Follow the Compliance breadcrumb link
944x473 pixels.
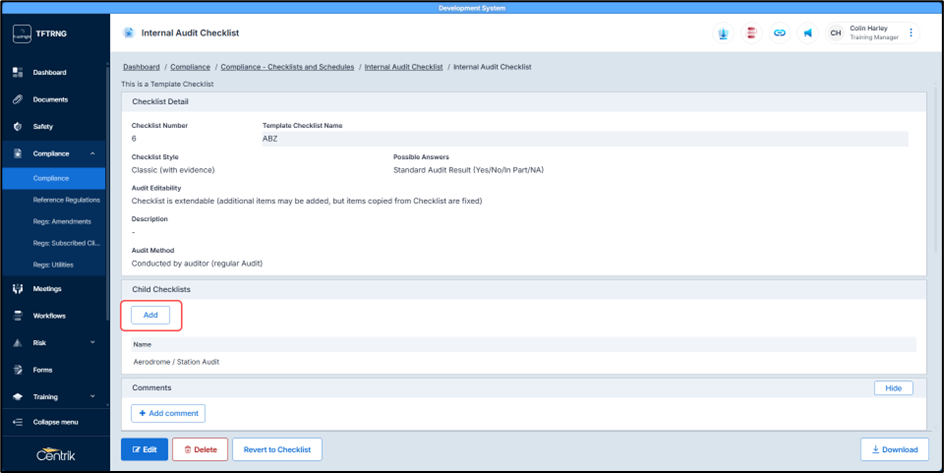[190, 67]
